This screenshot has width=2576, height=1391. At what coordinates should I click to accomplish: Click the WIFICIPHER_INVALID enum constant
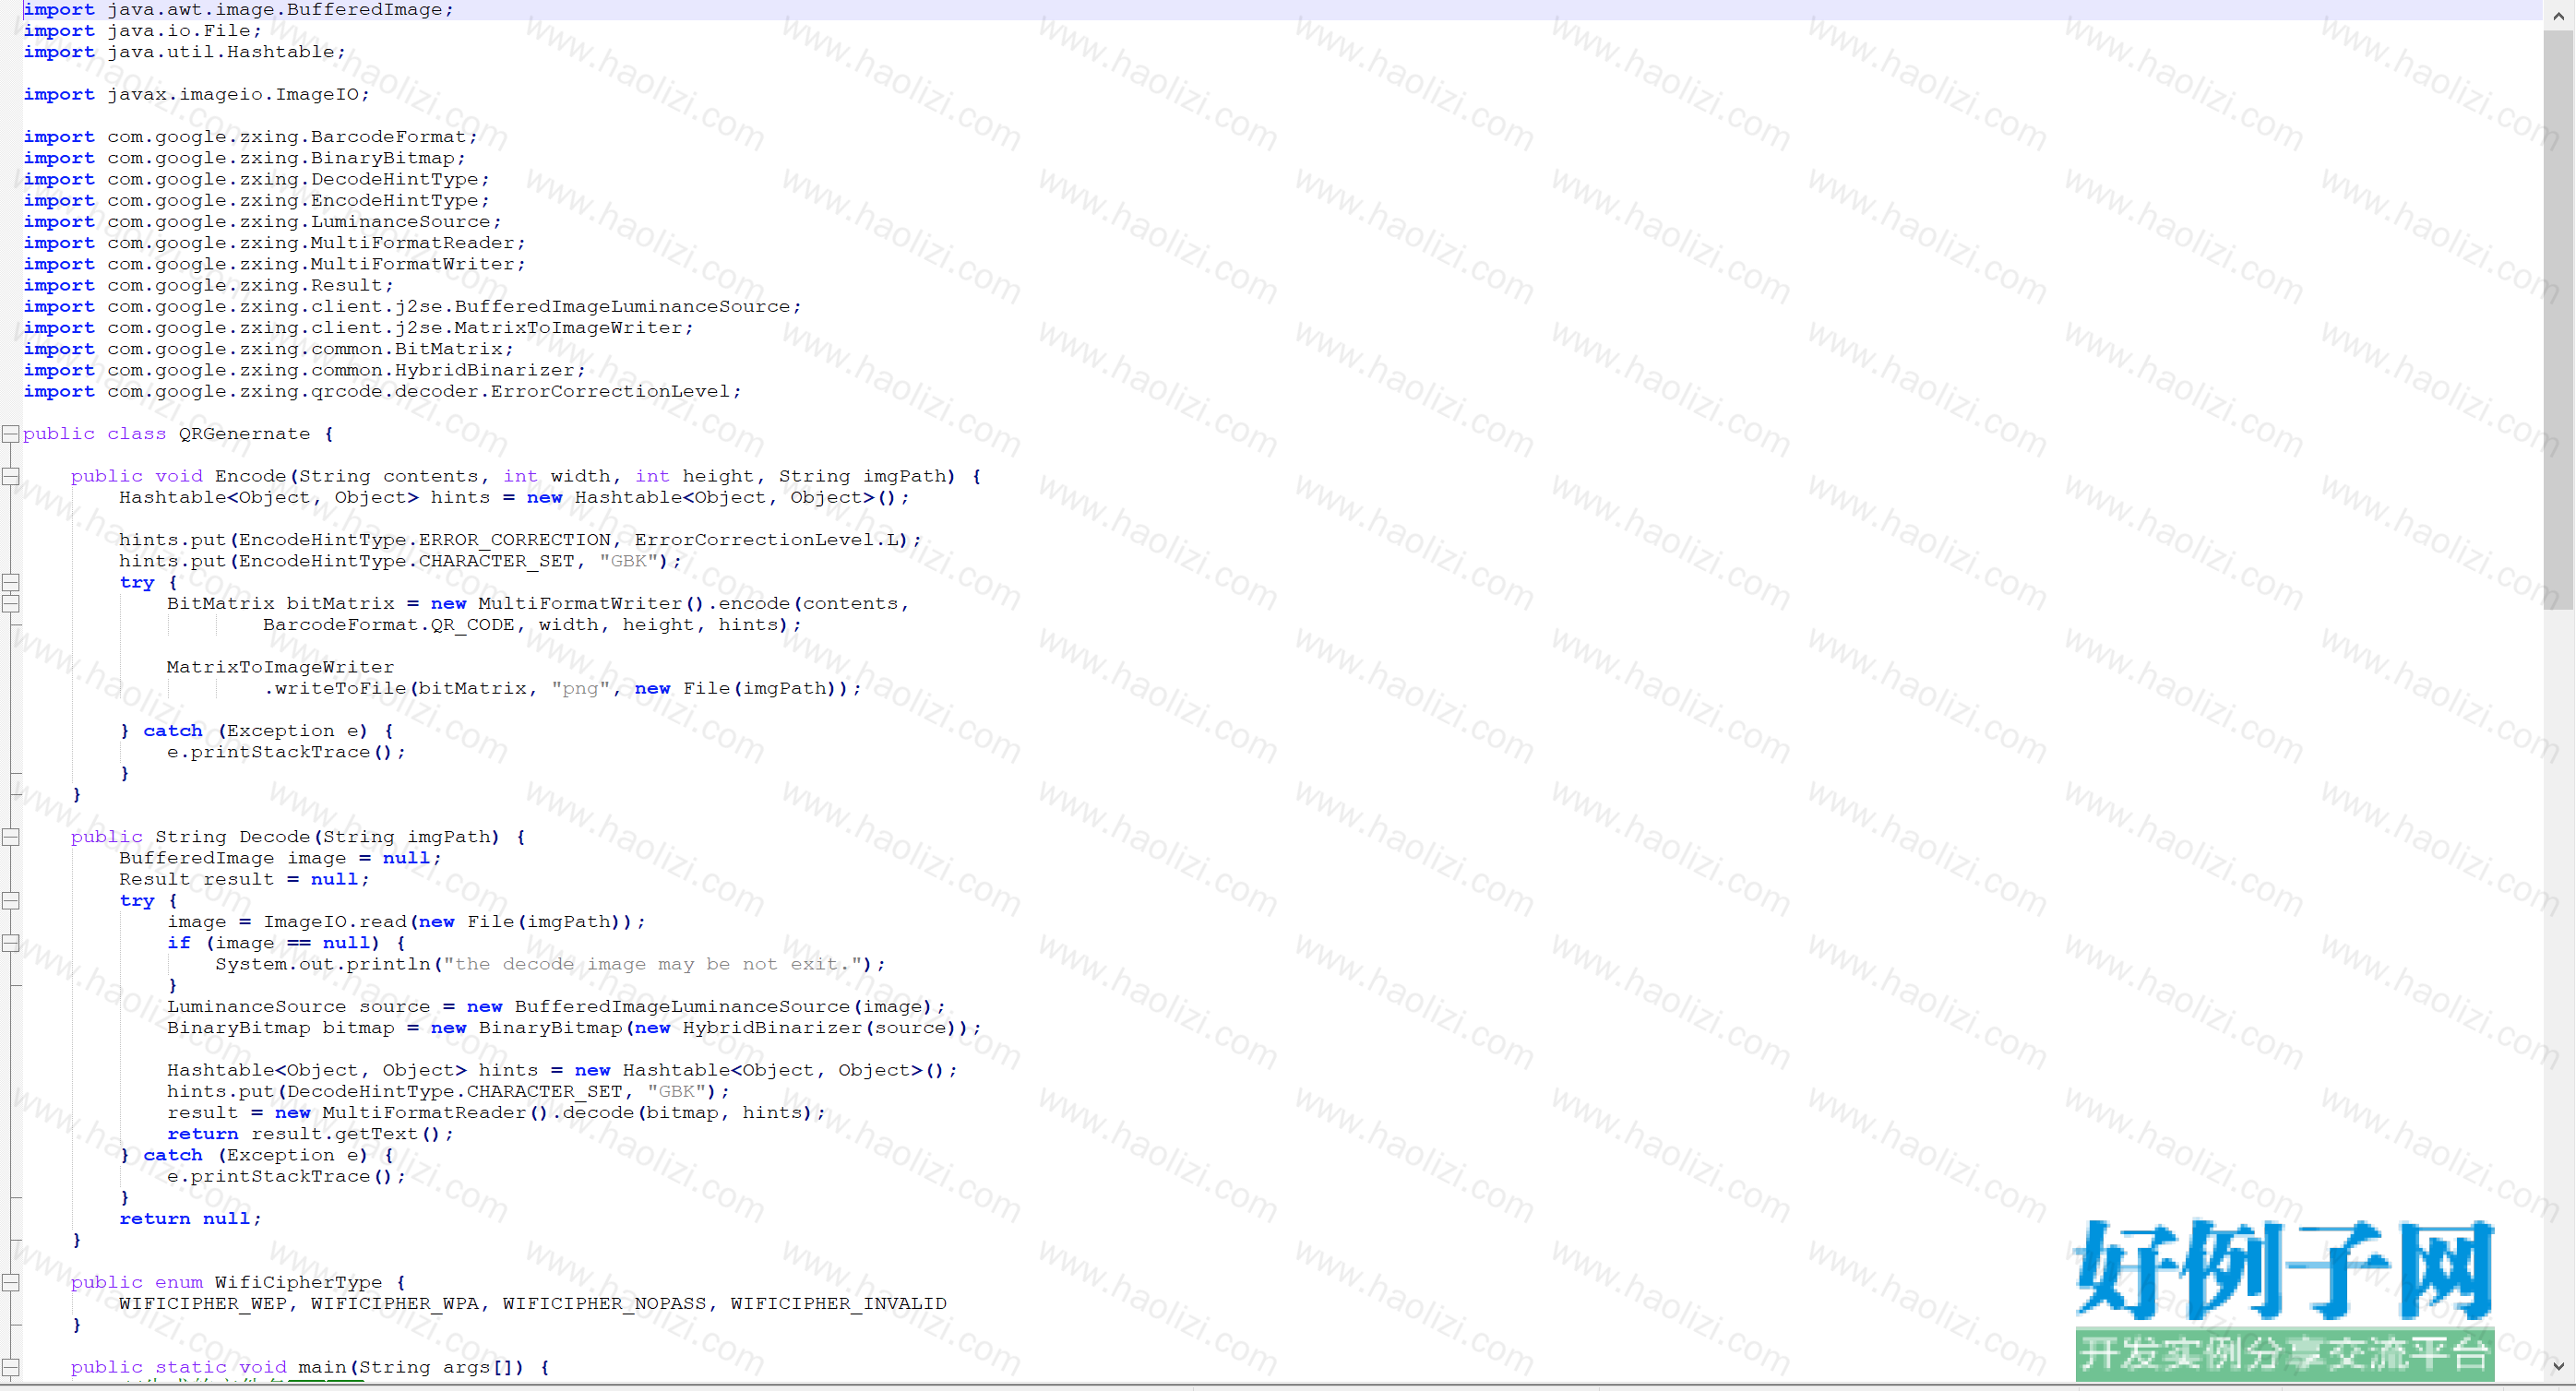838,1304
